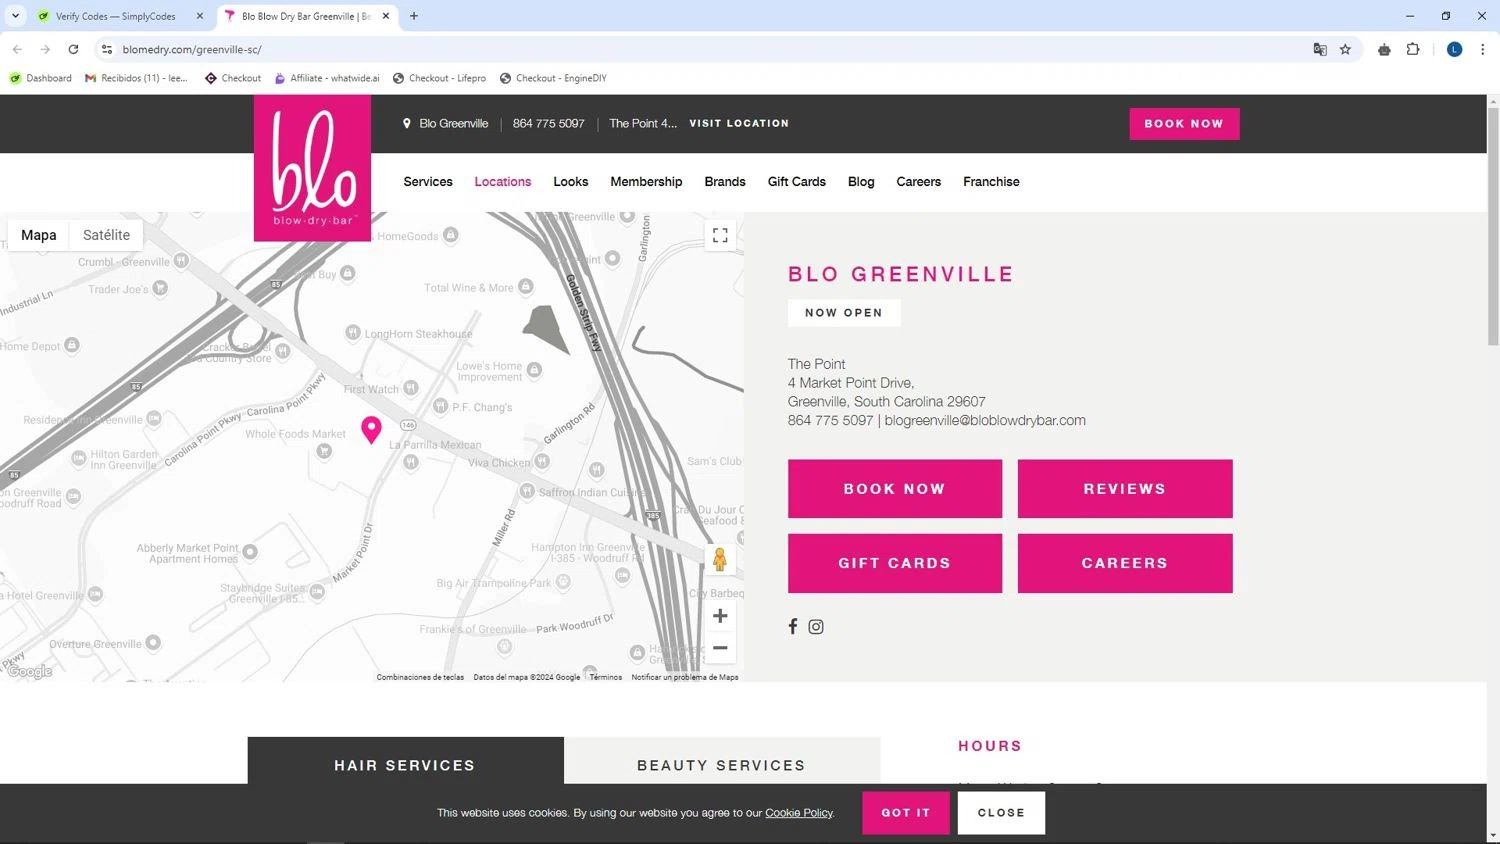Reload the page with browser refresh icon
Screen dimensions: 1500x844
tap(73, 49)
